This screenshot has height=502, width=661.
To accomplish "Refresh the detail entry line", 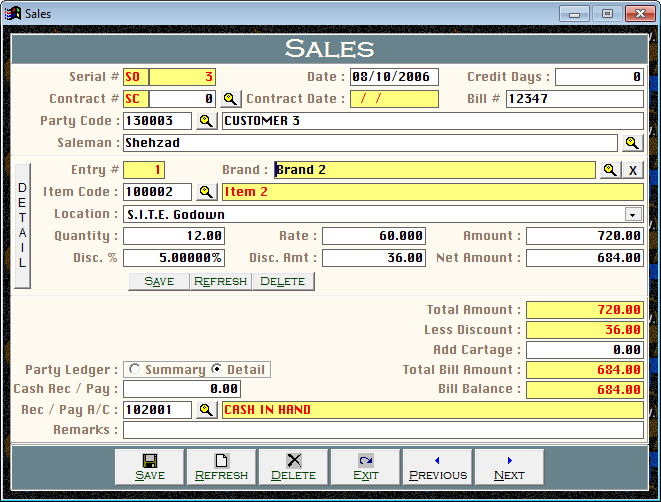I will (220, 281).
